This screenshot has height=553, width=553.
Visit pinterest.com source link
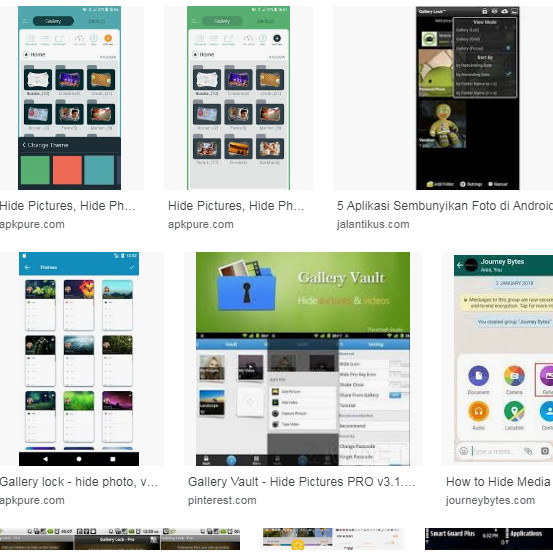point(222,500)
